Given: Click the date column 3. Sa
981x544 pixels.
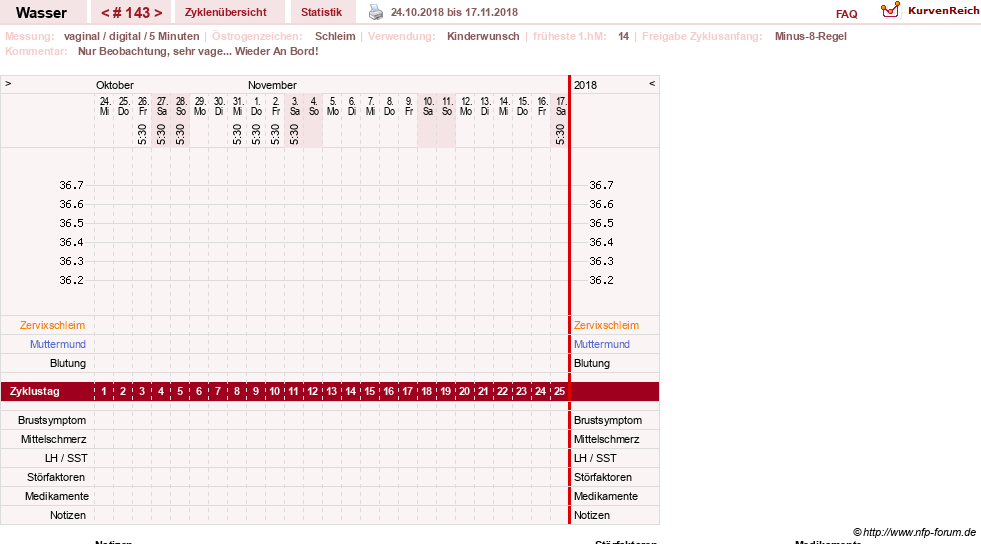Looking at the screenshot, I should pos(295,106).
